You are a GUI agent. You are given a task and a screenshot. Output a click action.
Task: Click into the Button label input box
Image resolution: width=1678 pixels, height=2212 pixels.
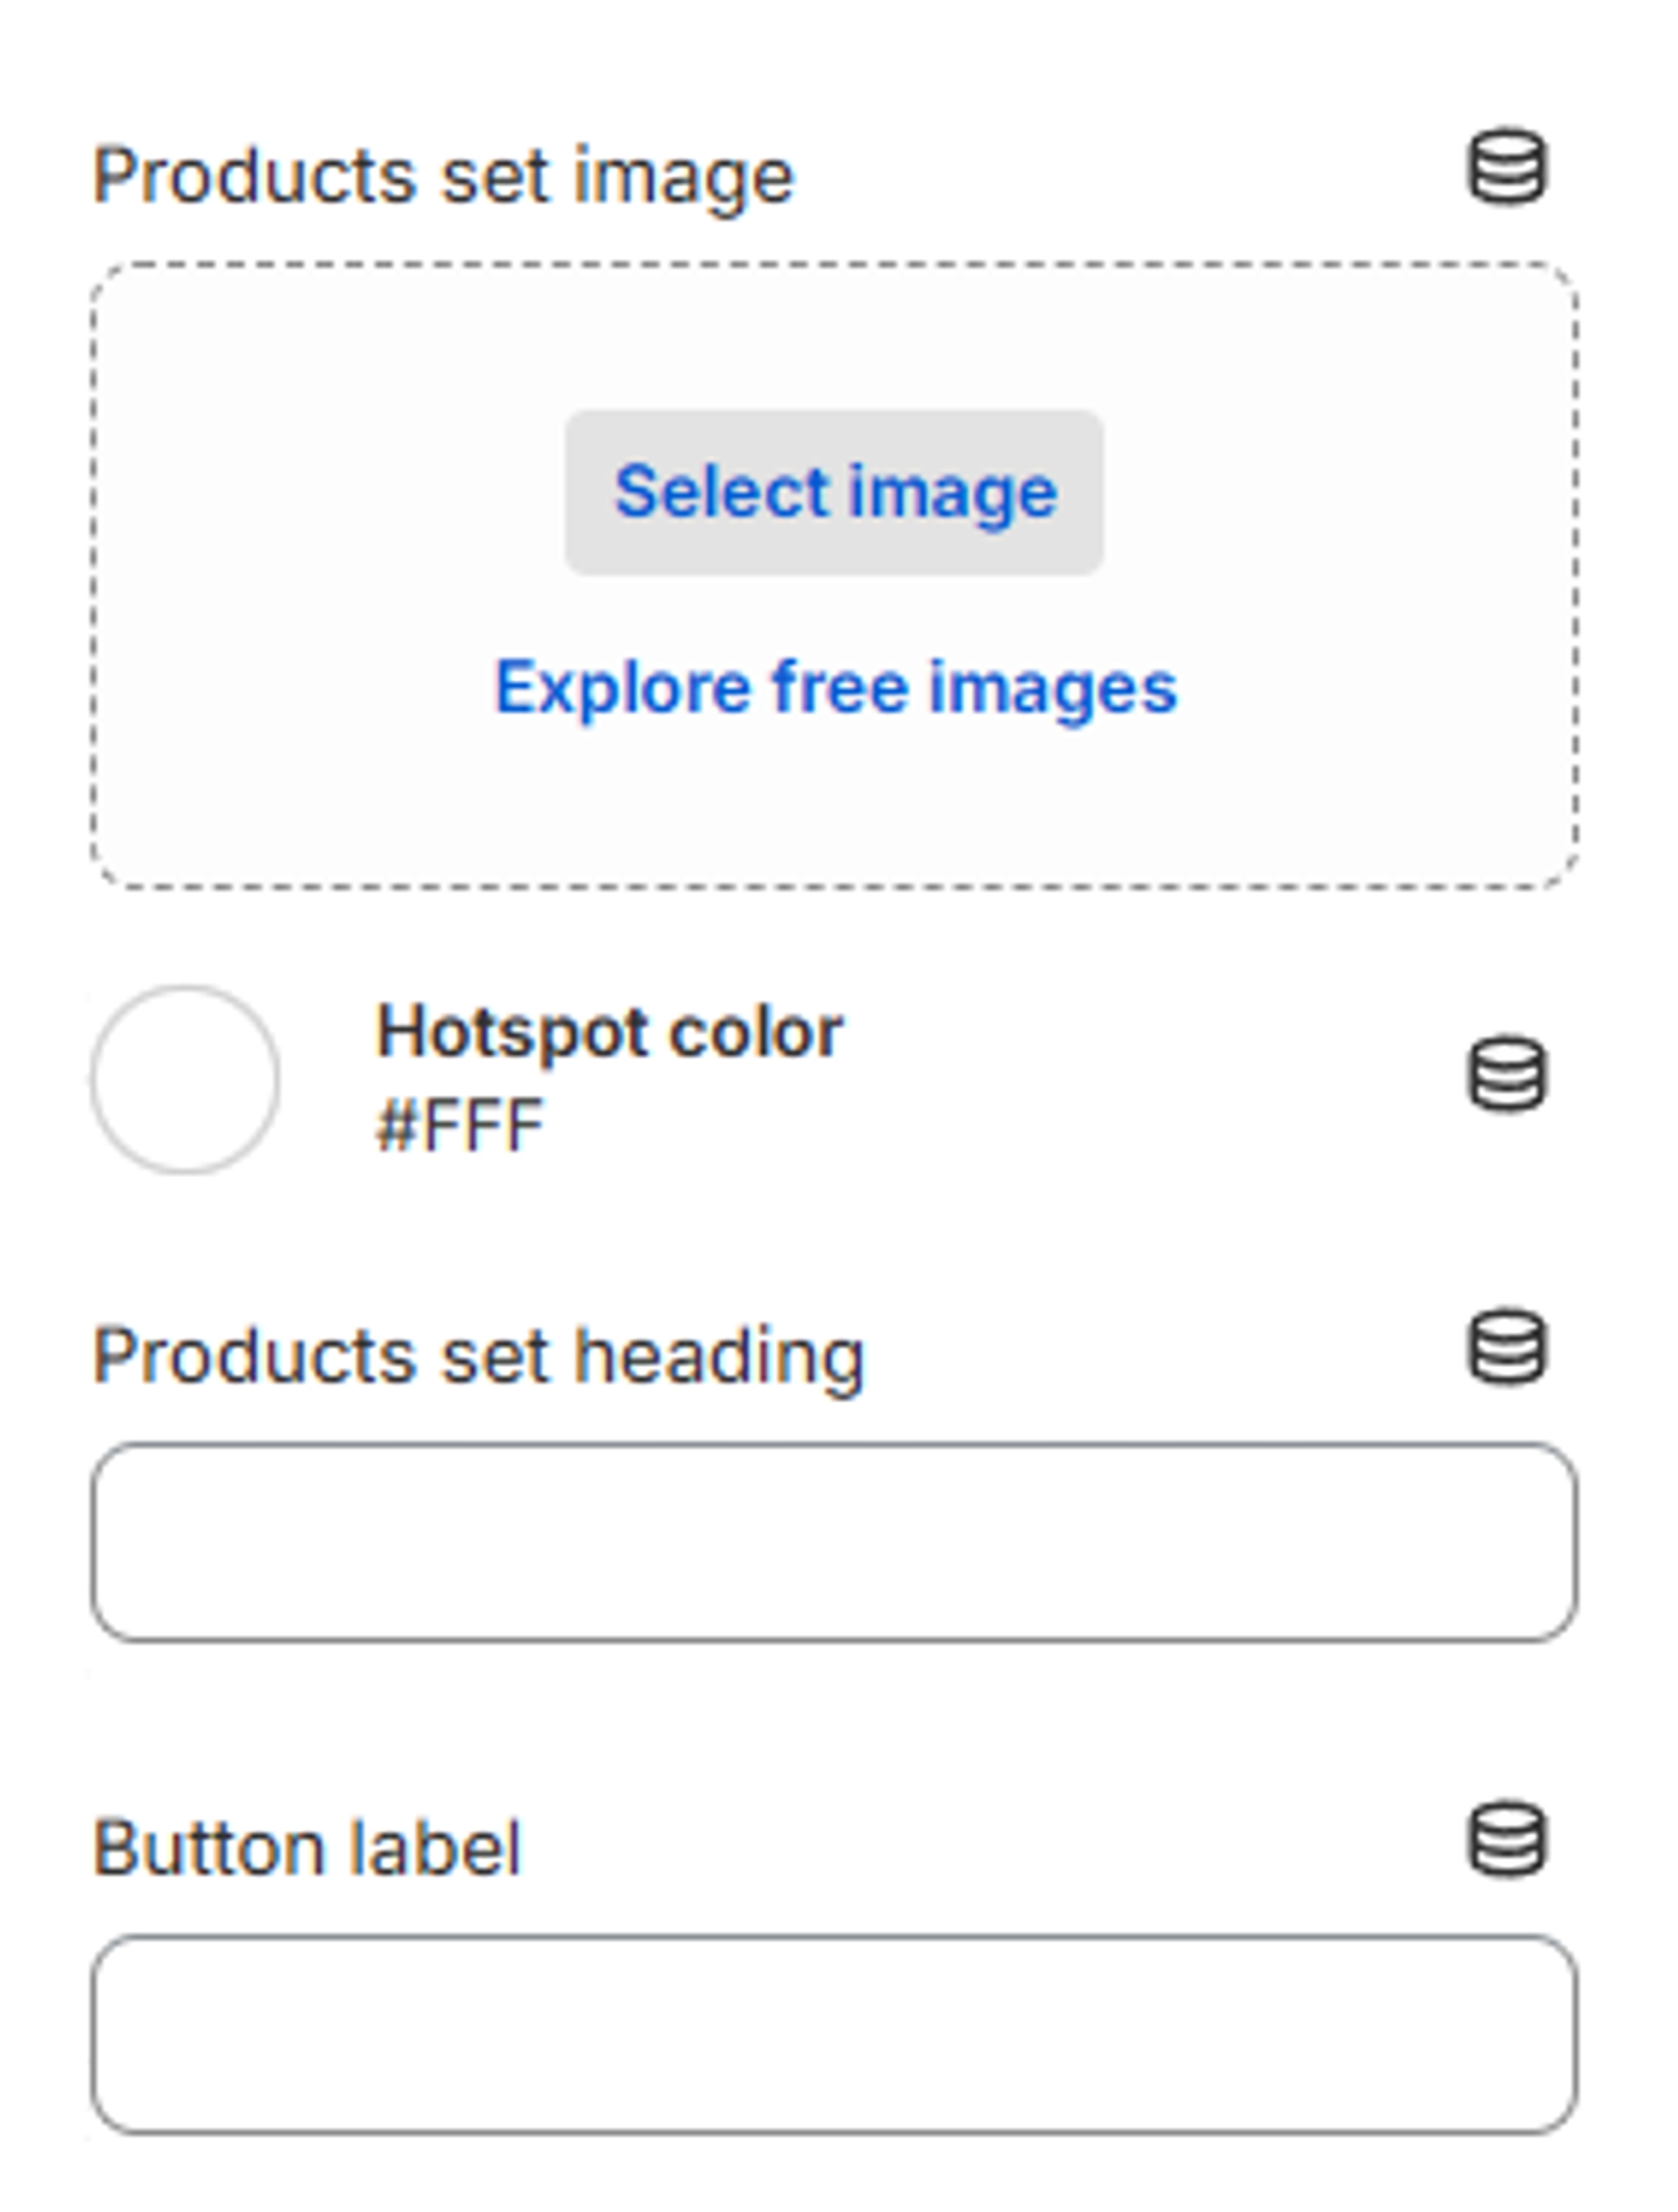[x=834, y=2034]
